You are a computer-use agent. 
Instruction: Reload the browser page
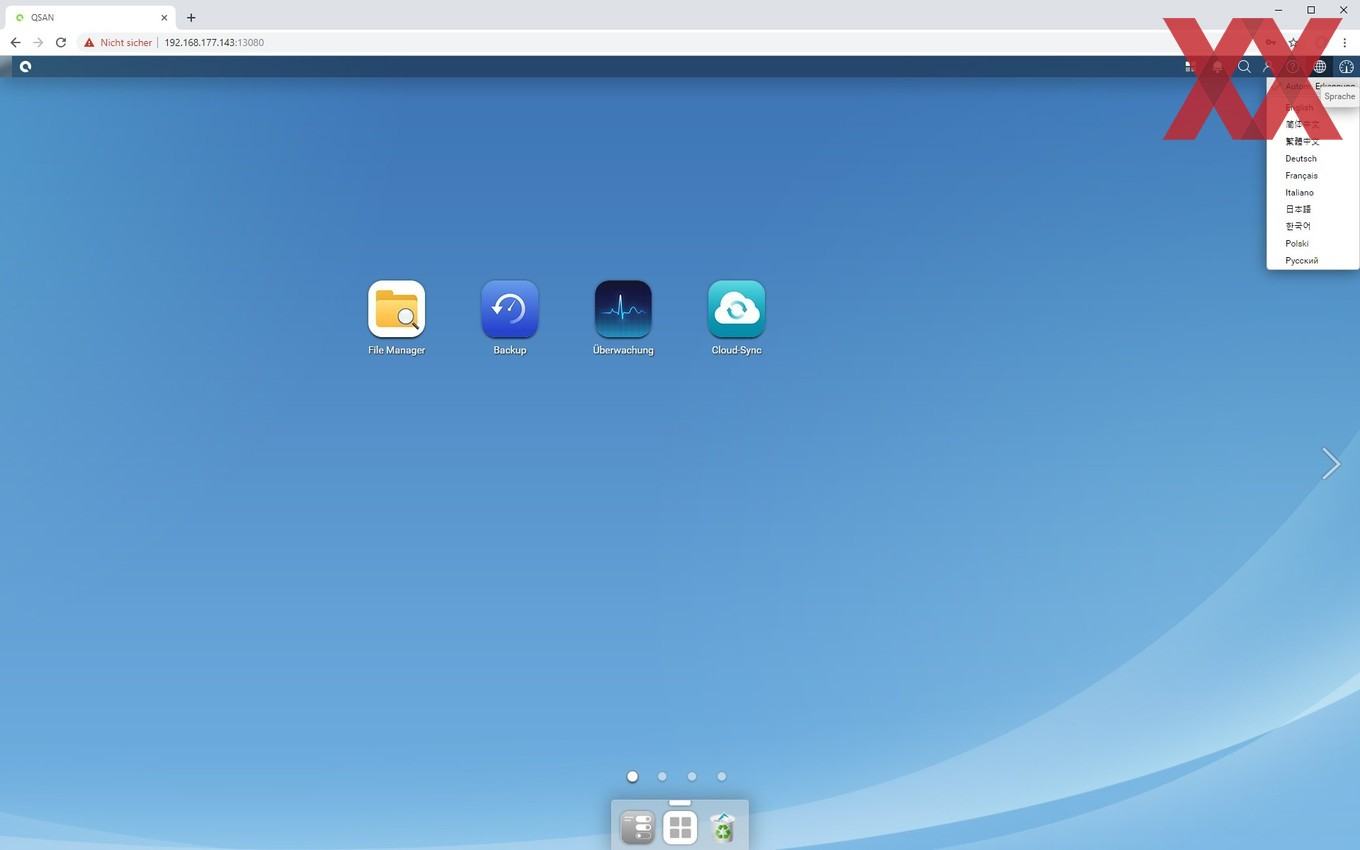pyautogui.click(x=61, y=42)
